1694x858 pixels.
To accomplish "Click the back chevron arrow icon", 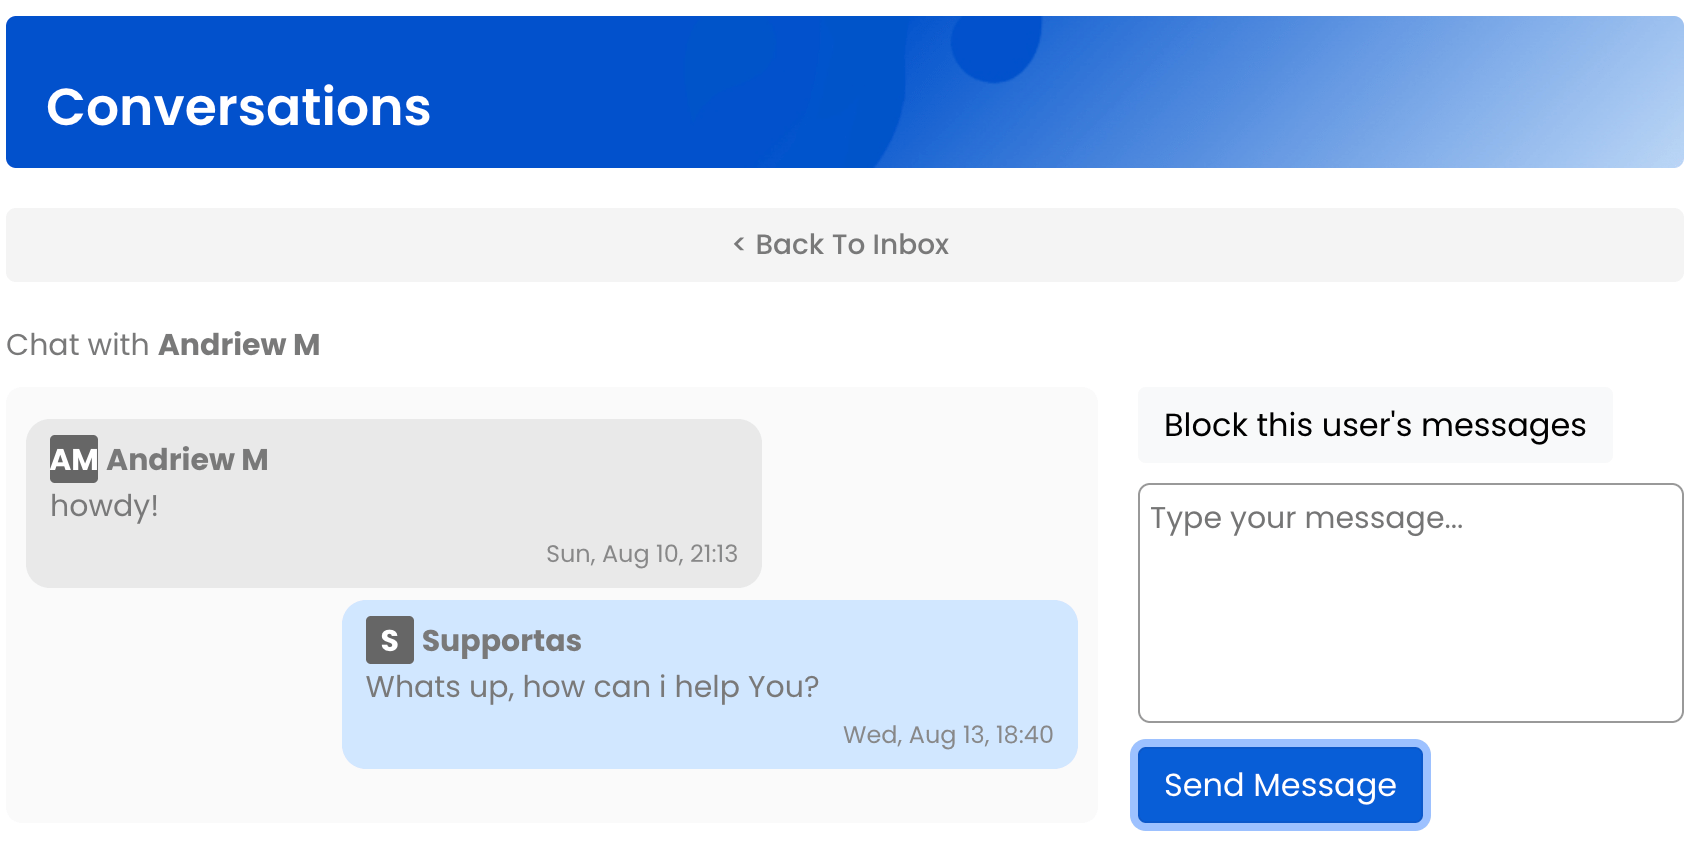I will tap(739, 244).
